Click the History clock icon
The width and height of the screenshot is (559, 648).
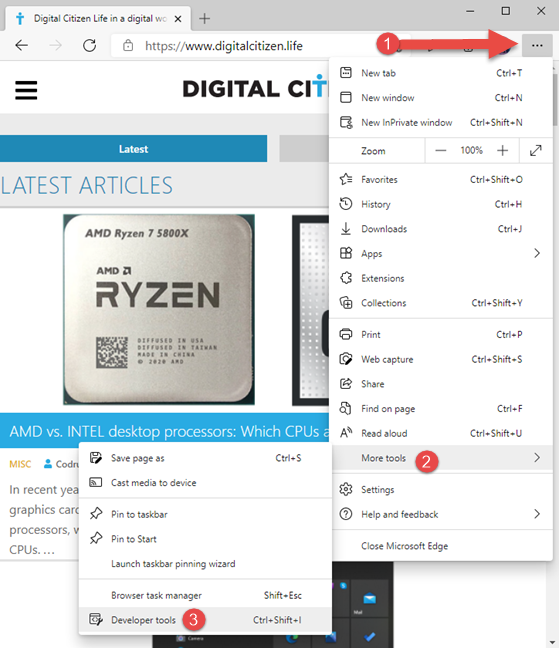point(346,204)
